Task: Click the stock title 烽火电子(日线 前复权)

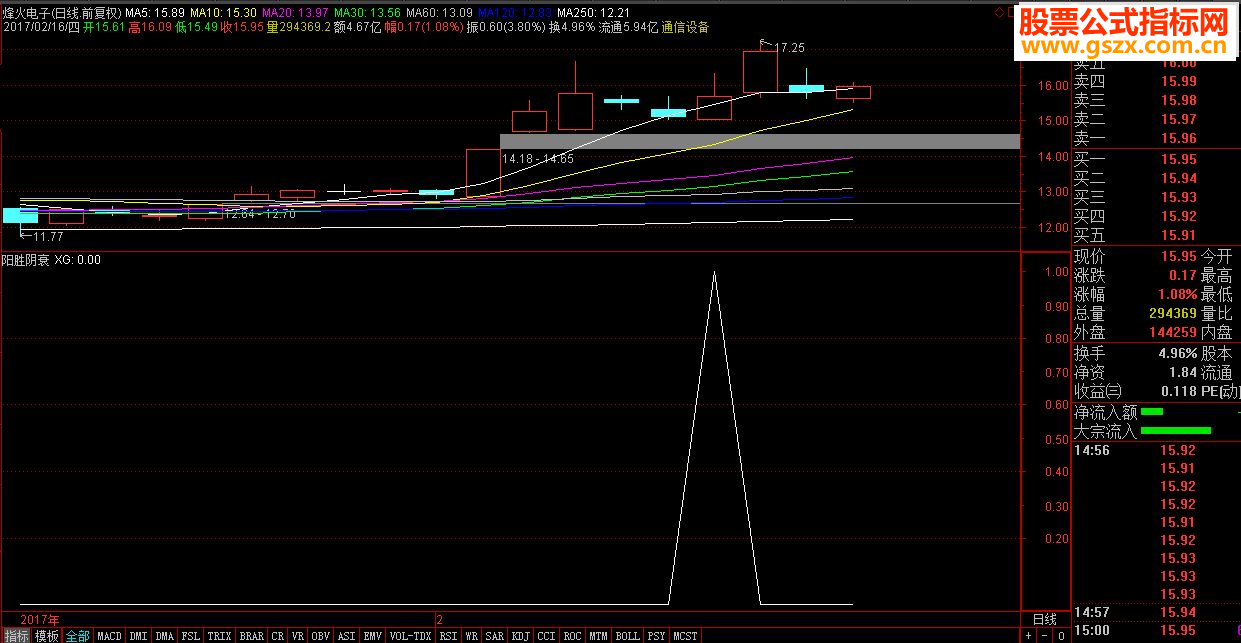Action: pos(61,12)
